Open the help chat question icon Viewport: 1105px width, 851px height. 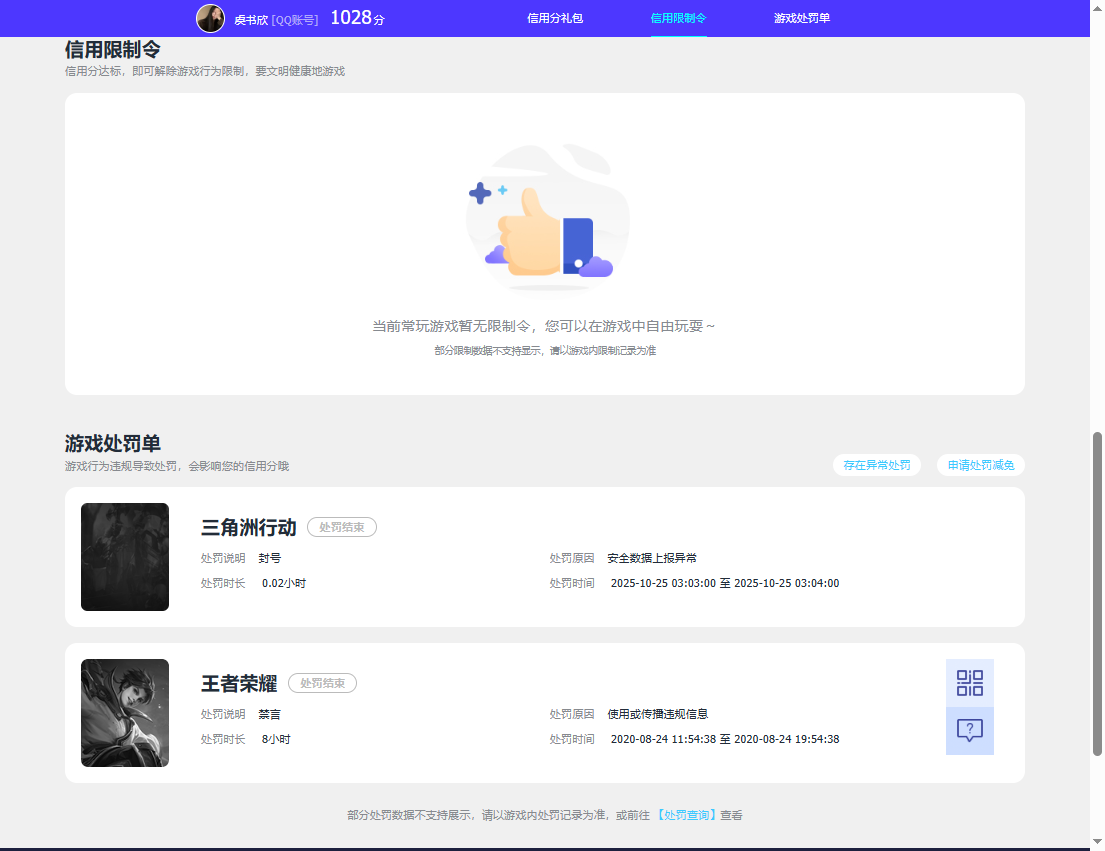coord(970,731)
